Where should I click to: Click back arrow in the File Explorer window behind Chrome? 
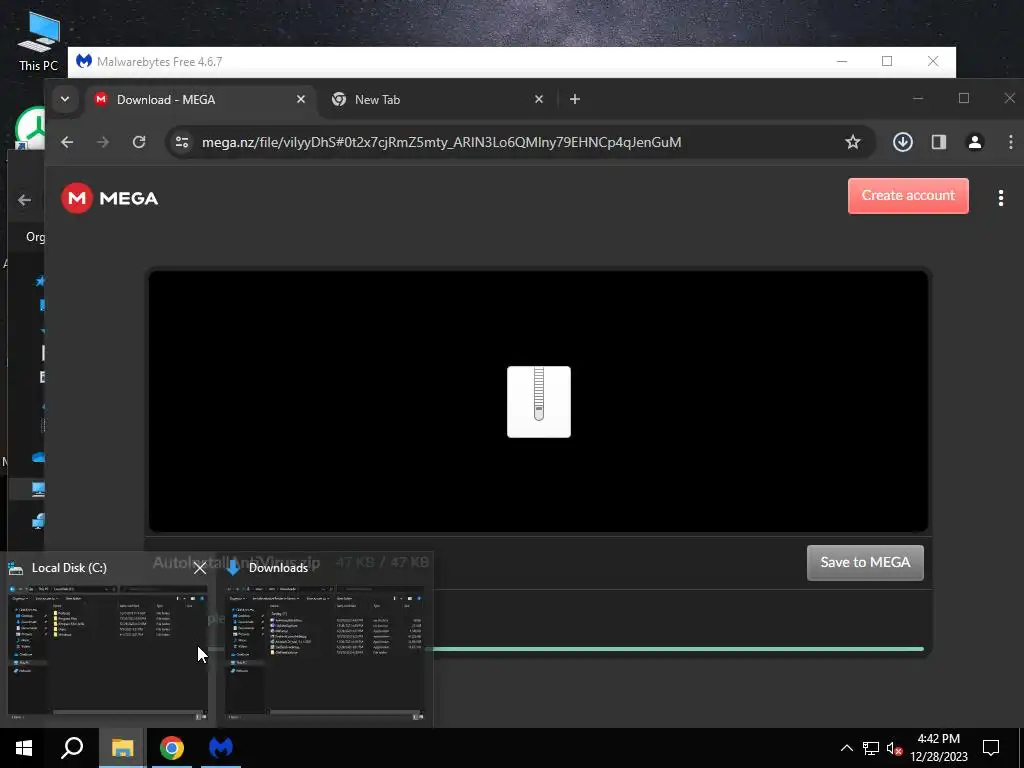pyautogui.click(x=24, y=200)
